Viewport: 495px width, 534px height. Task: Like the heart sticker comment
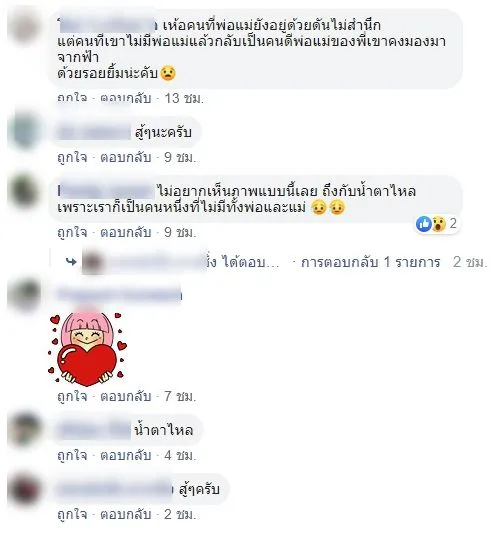coord(72,396)
